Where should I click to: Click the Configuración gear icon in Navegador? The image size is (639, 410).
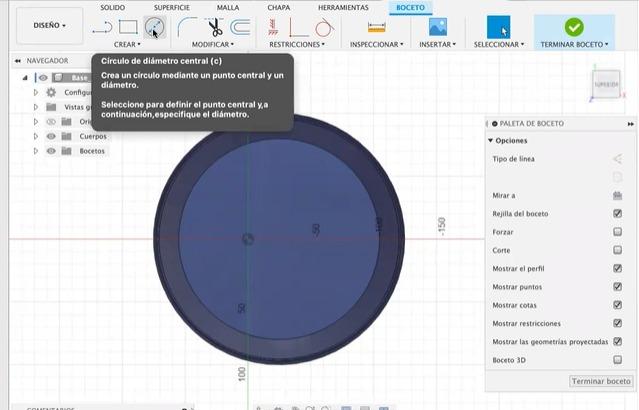click(x=51, y=93)
